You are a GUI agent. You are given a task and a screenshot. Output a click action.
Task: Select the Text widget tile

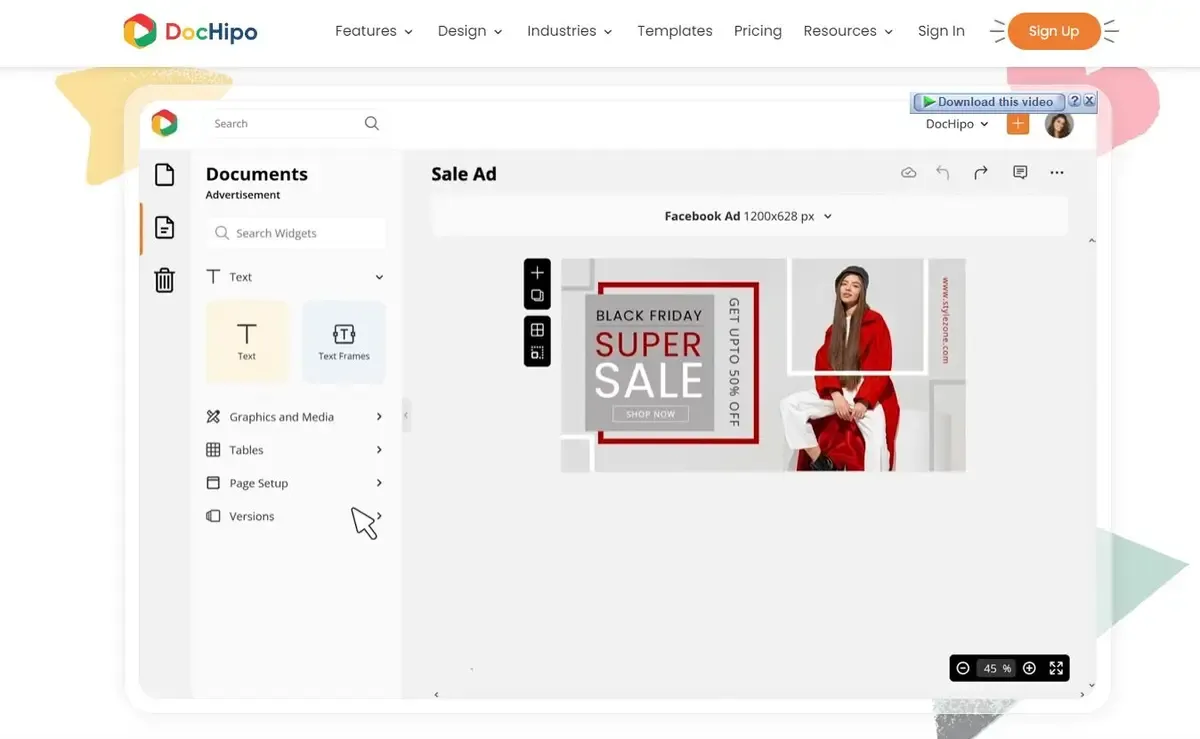tap(247, 342)
